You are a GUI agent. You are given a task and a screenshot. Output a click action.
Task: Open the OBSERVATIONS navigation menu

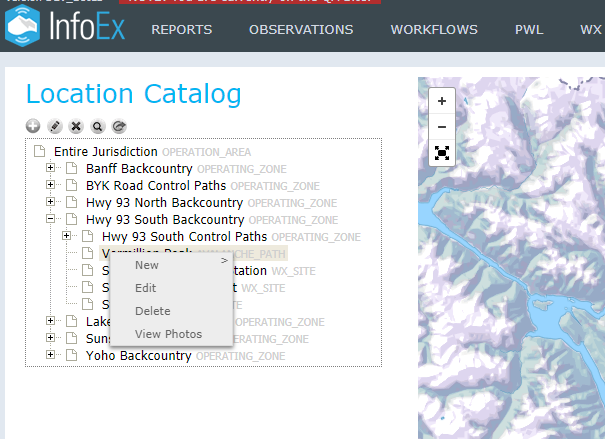[301, 30]
